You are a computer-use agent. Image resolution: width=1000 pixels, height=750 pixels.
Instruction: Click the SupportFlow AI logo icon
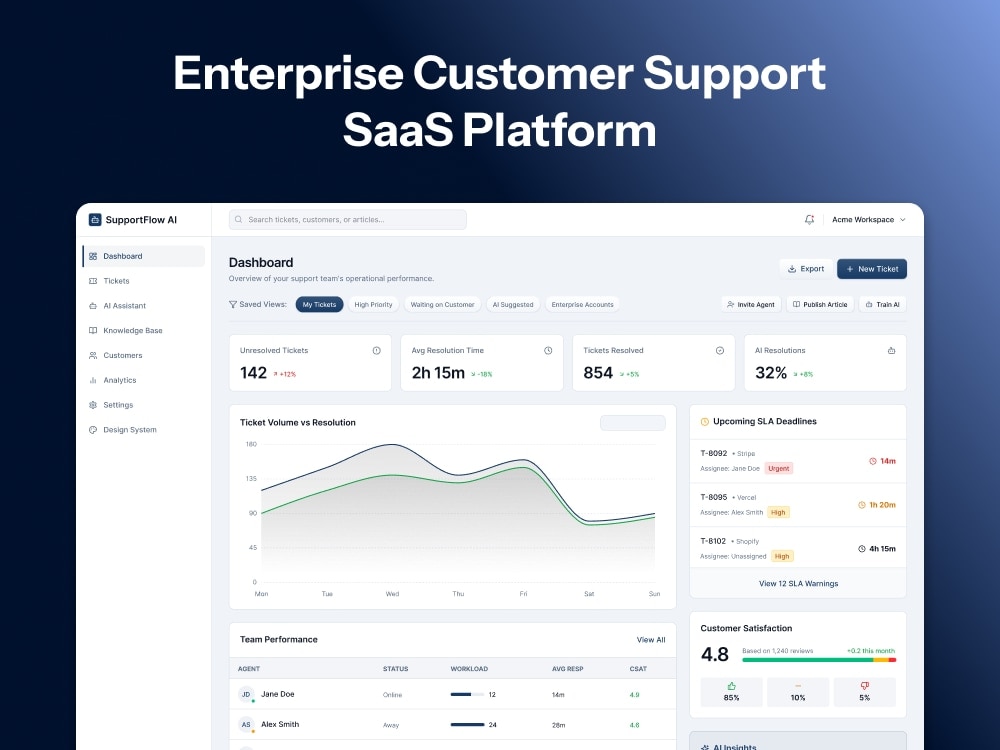click(95, 219)
